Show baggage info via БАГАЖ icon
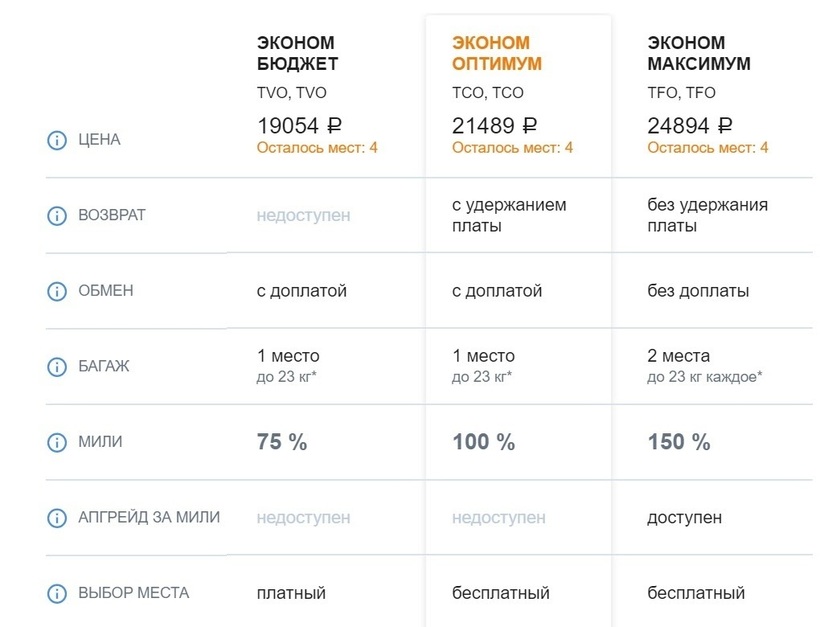Image resolution: width=820 pixels, height=627 pixels. coord(57,366)
